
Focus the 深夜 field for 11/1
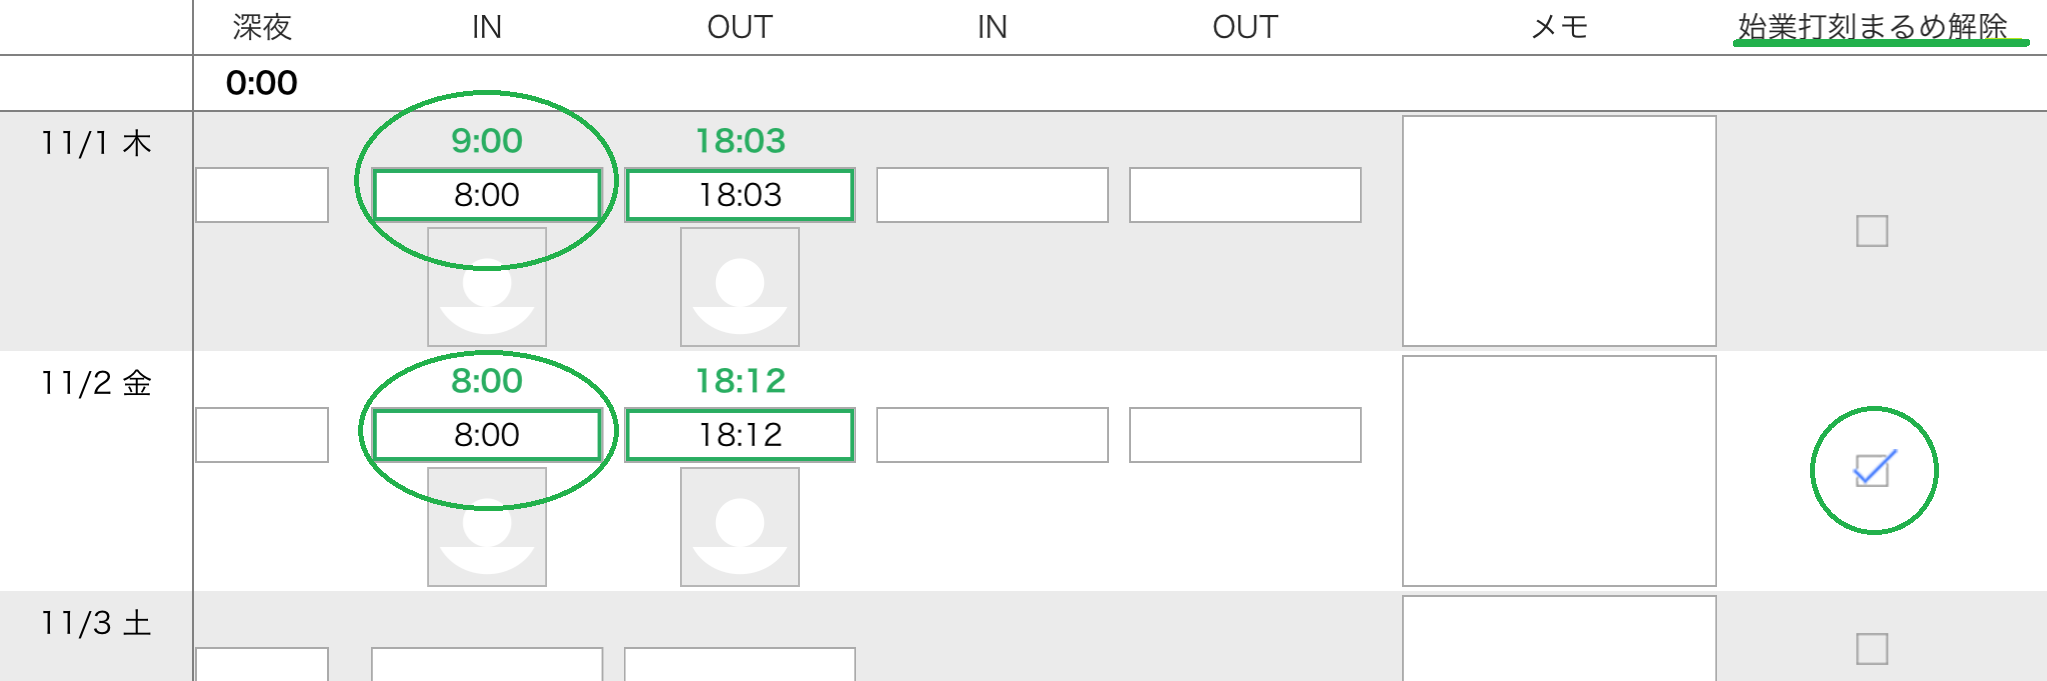(x=262, y=195)
